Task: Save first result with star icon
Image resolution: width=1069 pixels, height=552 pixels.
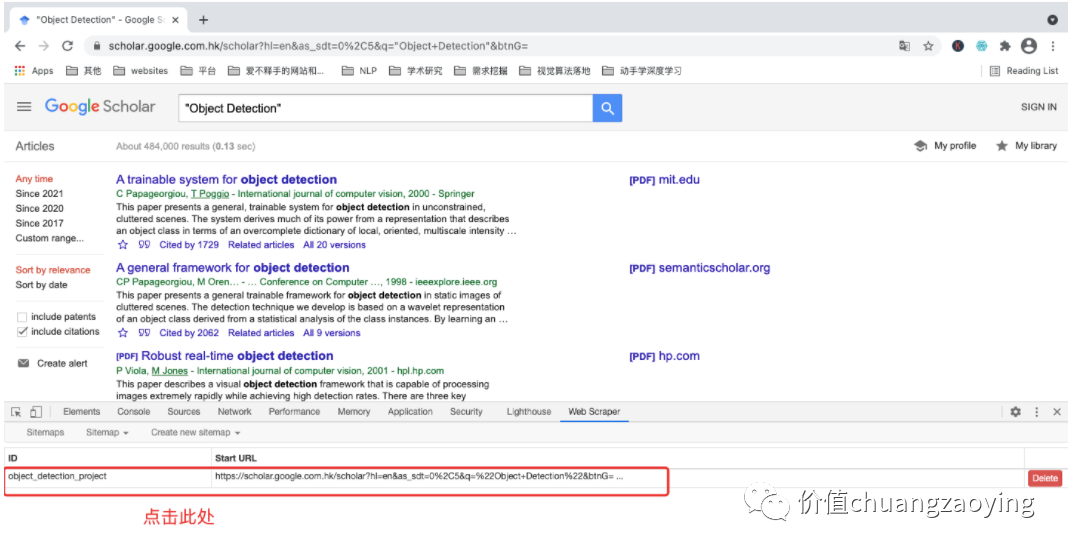Action: [123, 245]
